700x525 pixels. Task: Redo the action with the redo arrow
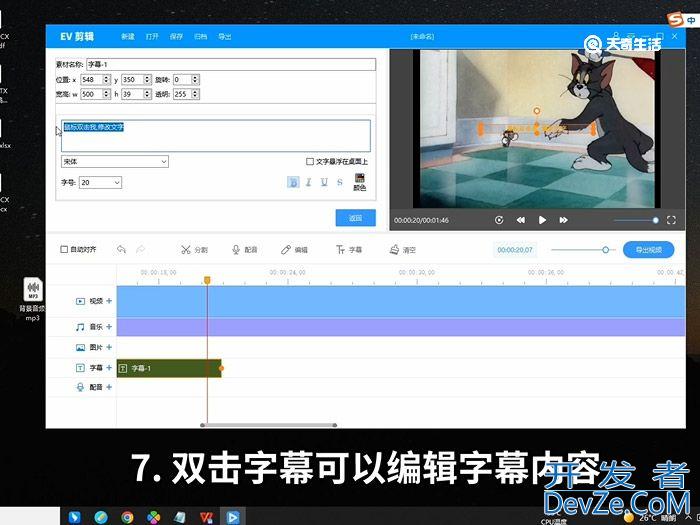(141, 249)
